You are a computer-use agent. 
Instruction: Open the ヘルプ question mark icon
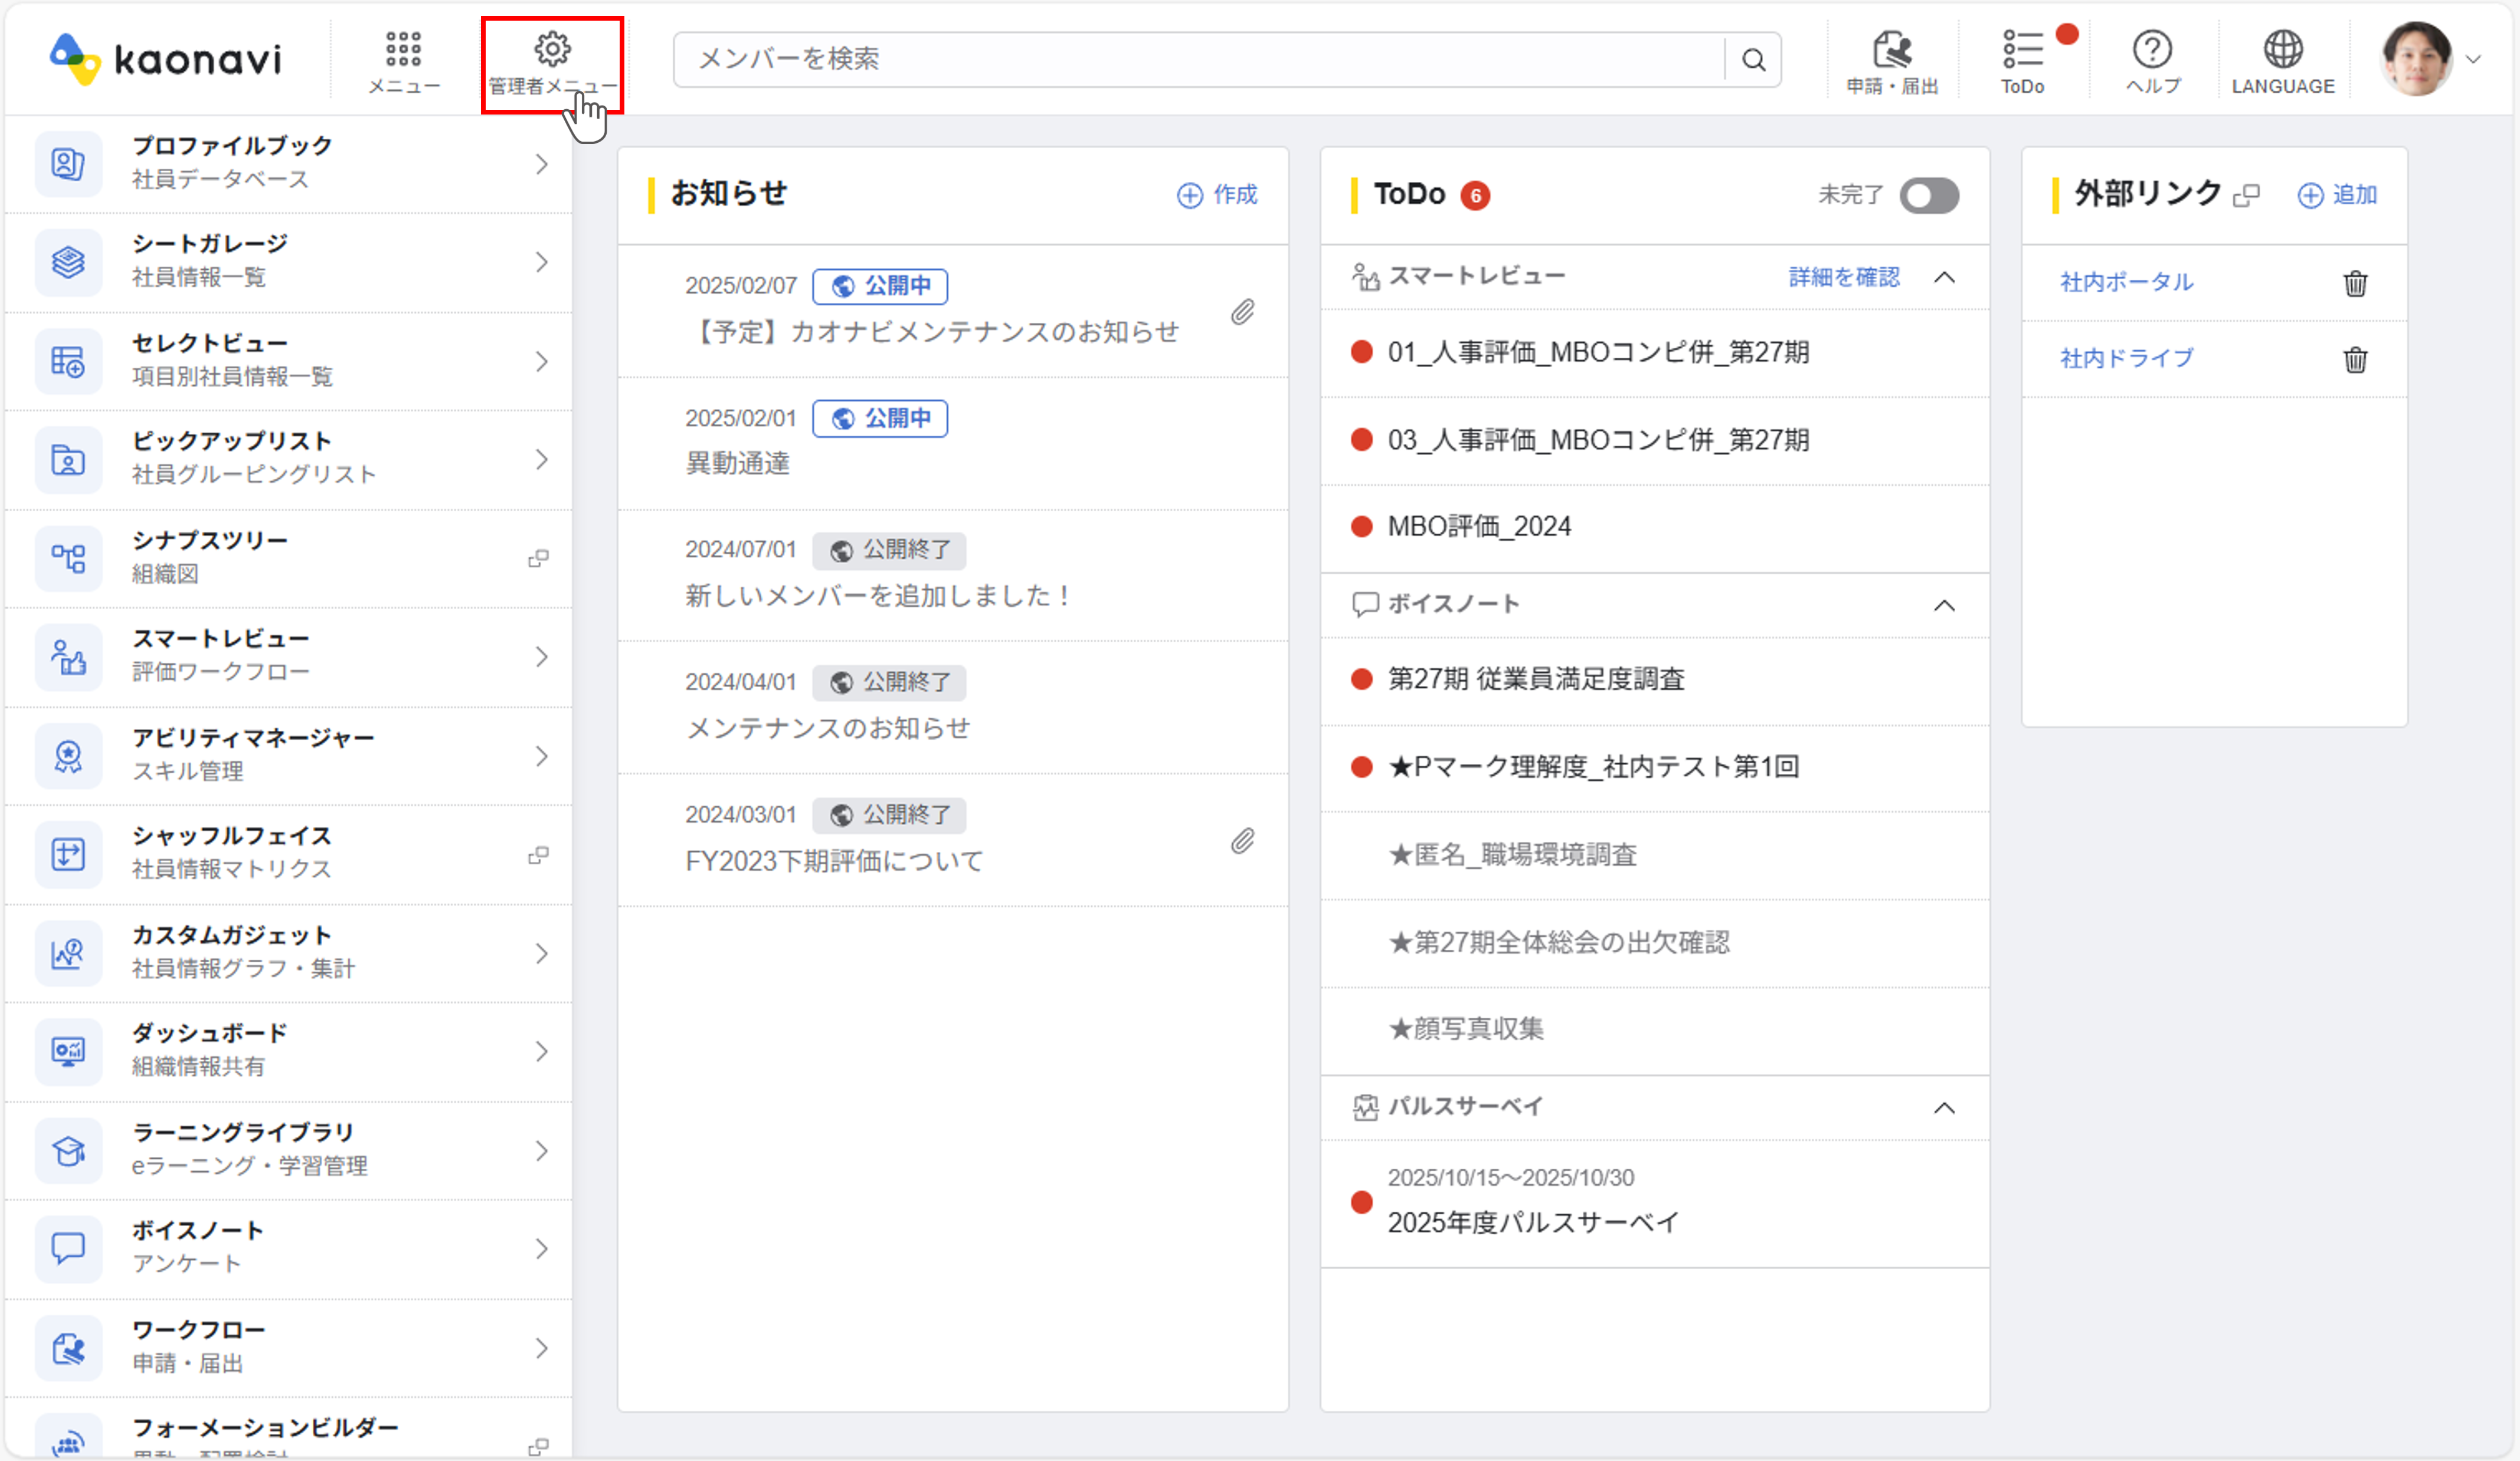click(x=2152, y=50)
